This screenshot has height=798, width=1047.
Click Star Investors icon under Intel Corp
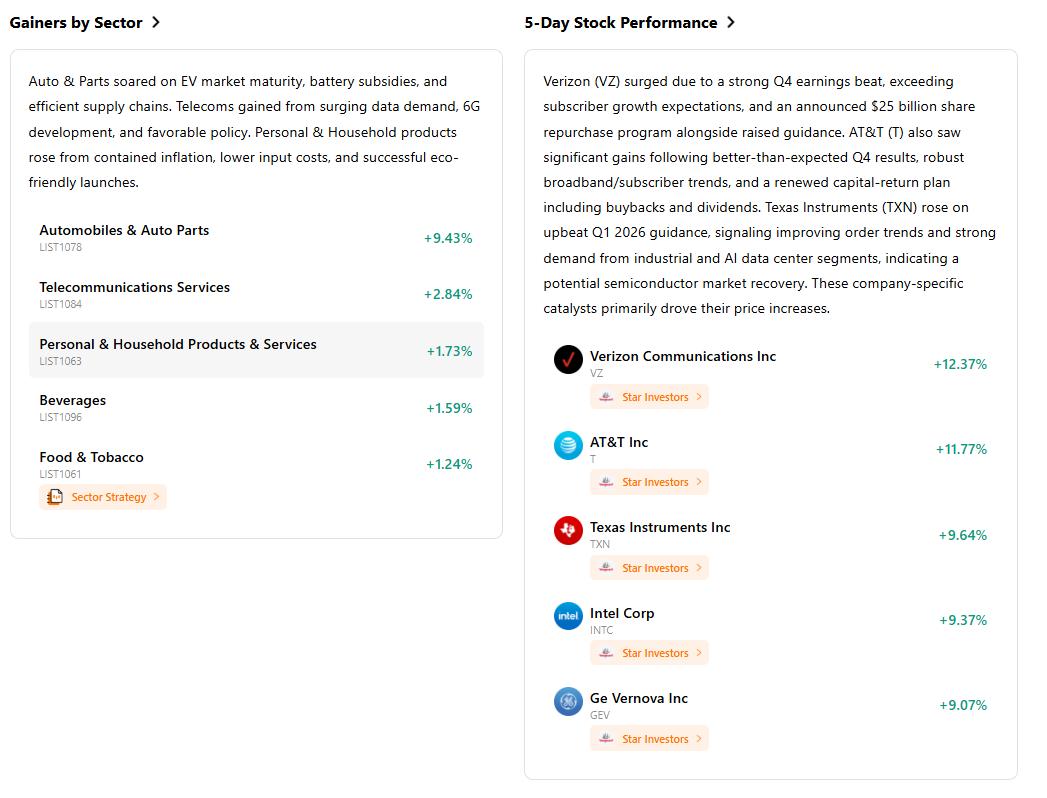click(x=606, y=653)
